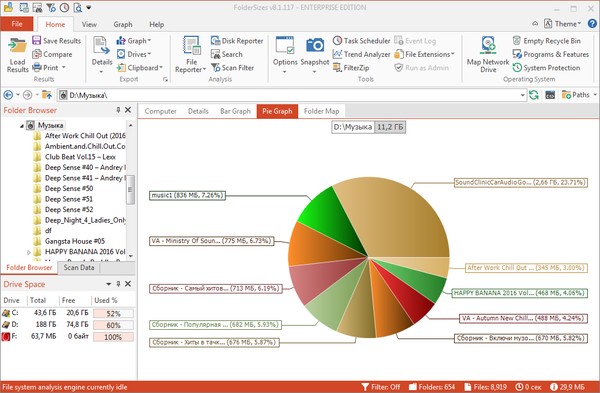
Task: Open System Protection
Action: (546, 68)
